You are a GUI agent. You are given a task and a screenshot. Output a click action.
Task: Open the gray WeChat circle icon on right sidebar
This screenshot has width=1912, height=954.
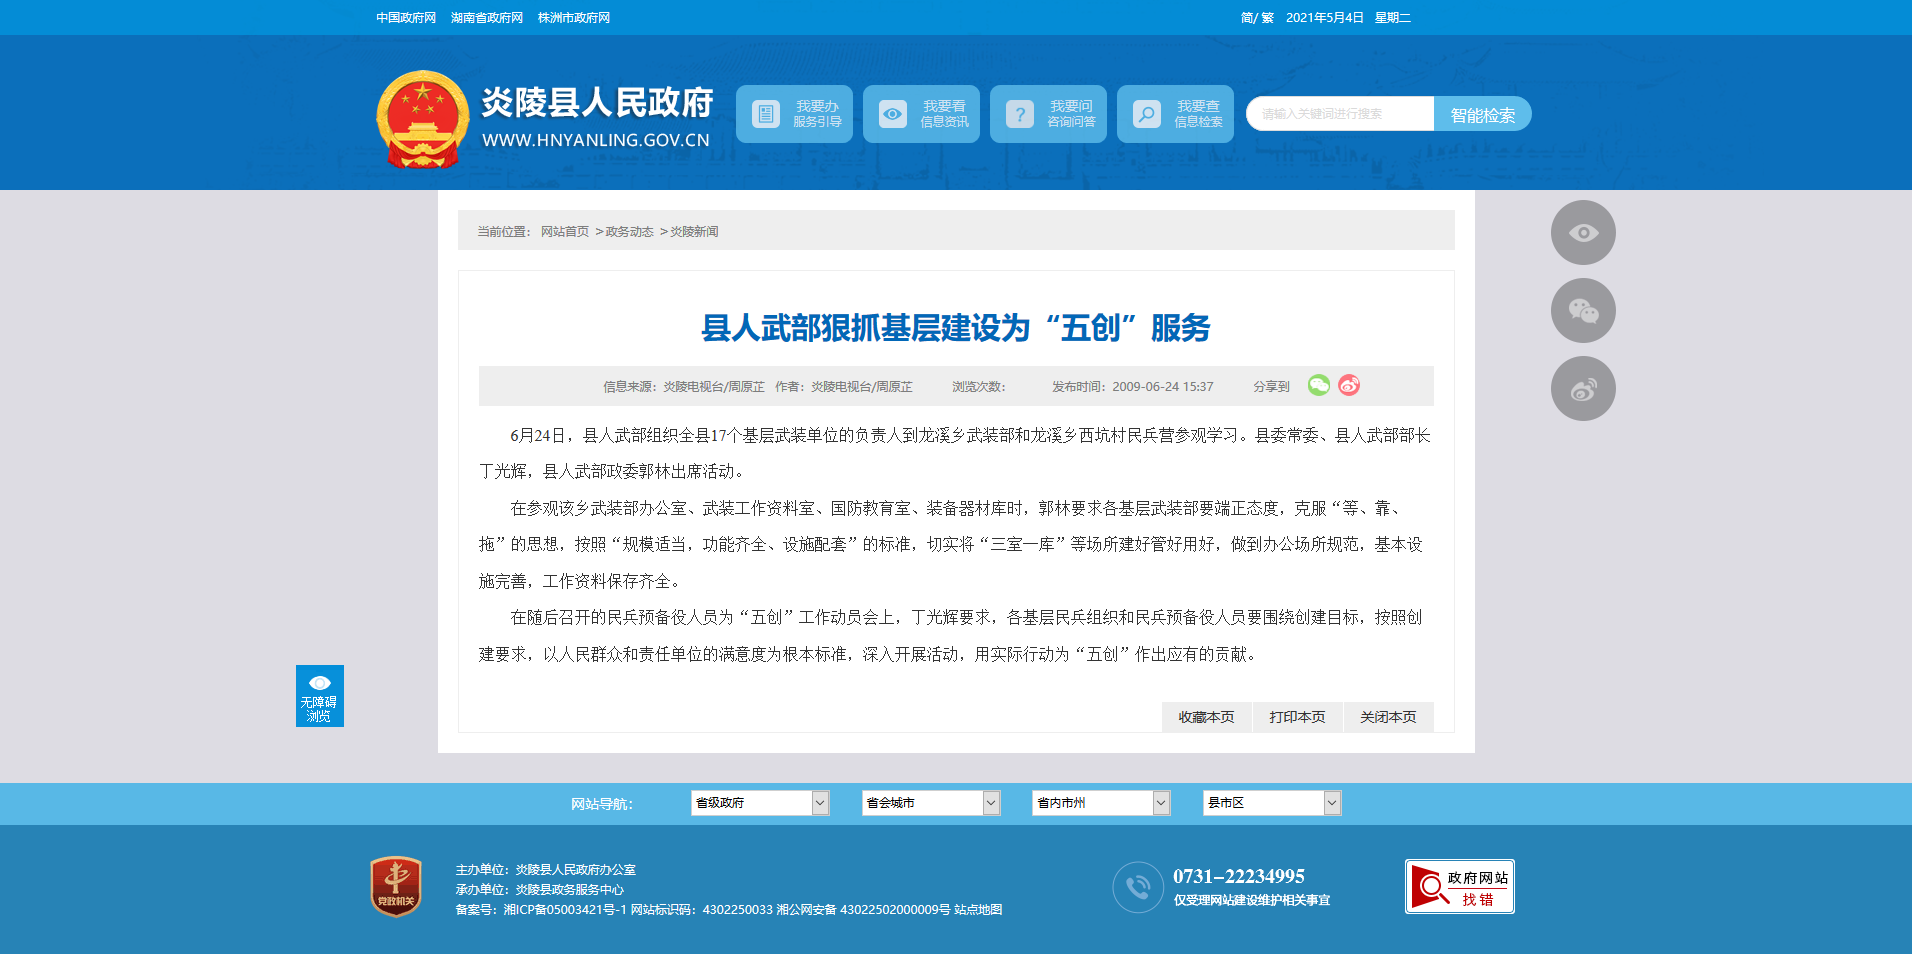pyautogui.click(x=1582, y=311)
